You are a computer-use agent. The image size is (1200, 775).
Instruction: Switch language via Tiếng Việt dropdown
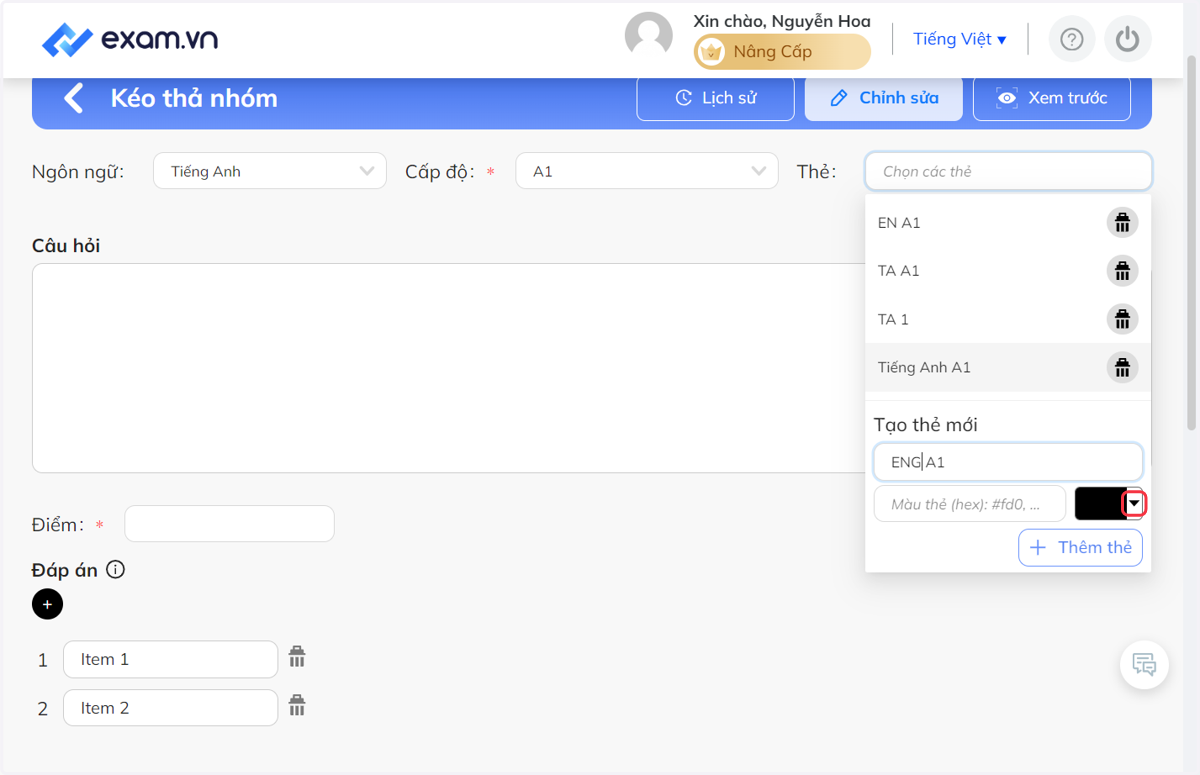(960, 39)
